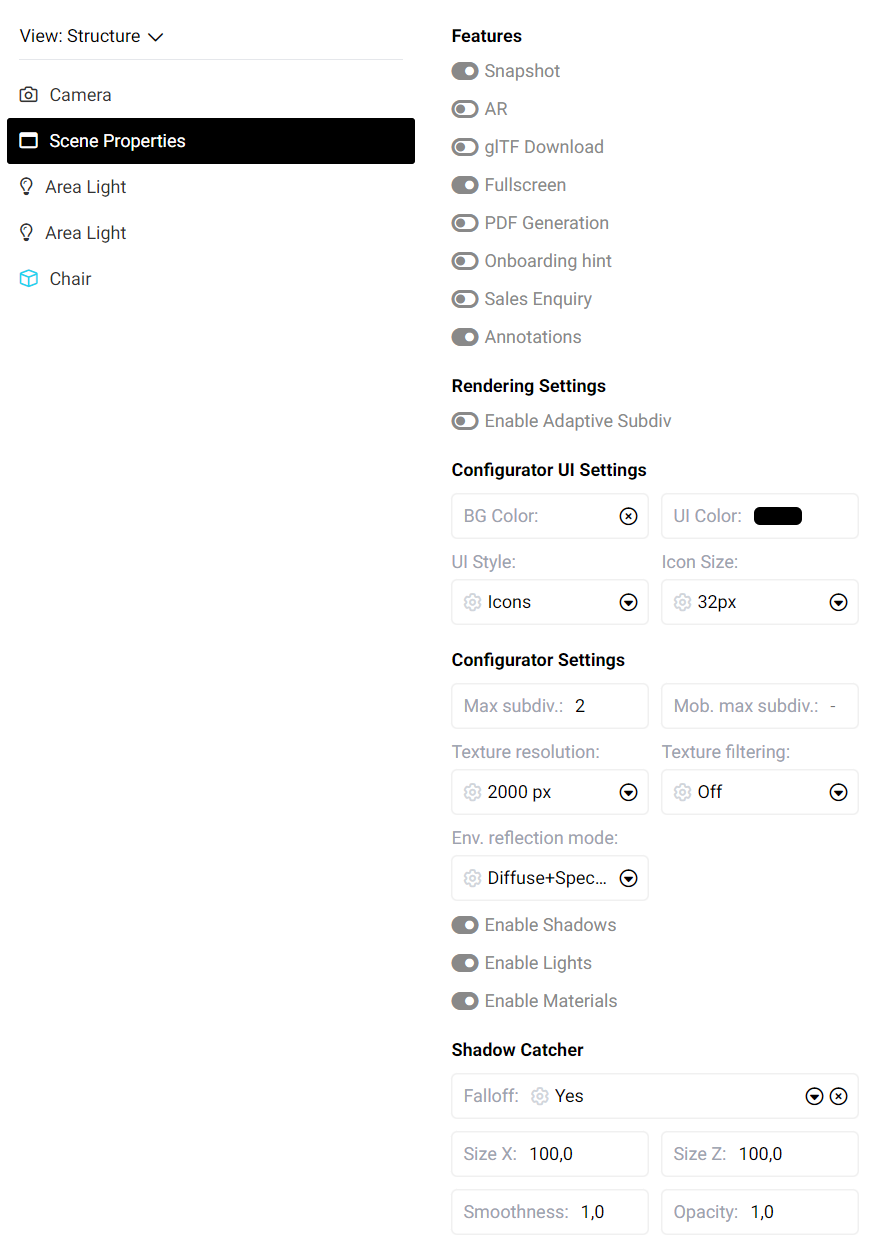Viewport: 871px width, 1245px height.
Task: Clear the BG Color field with X icon
Action: [628, 516]
